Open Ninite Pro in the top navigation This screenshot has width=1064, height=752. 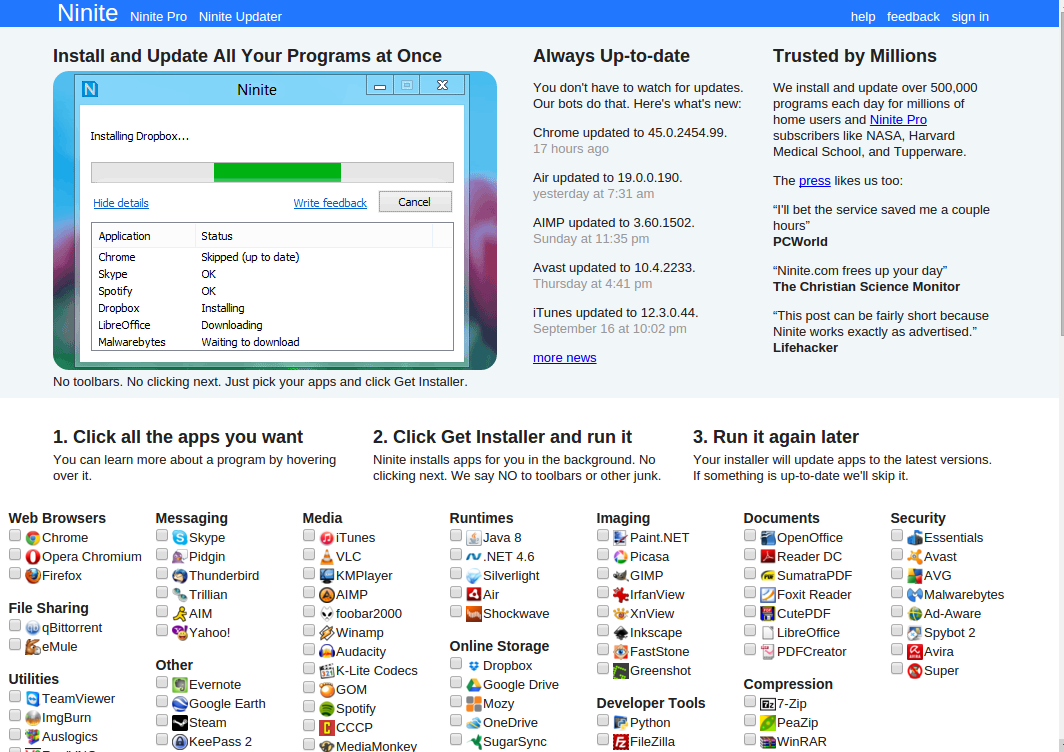(158, 17)
